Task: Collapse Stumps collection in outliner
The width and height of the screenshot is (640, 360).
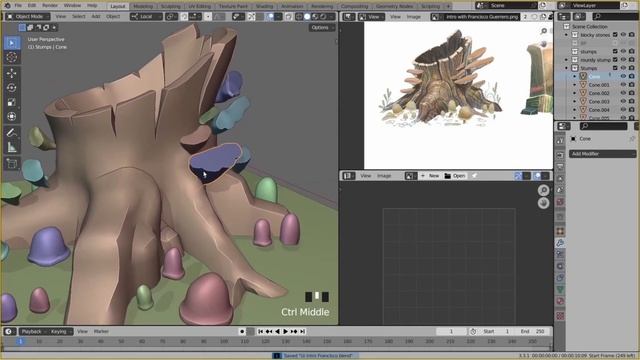Action: [566, 68]
